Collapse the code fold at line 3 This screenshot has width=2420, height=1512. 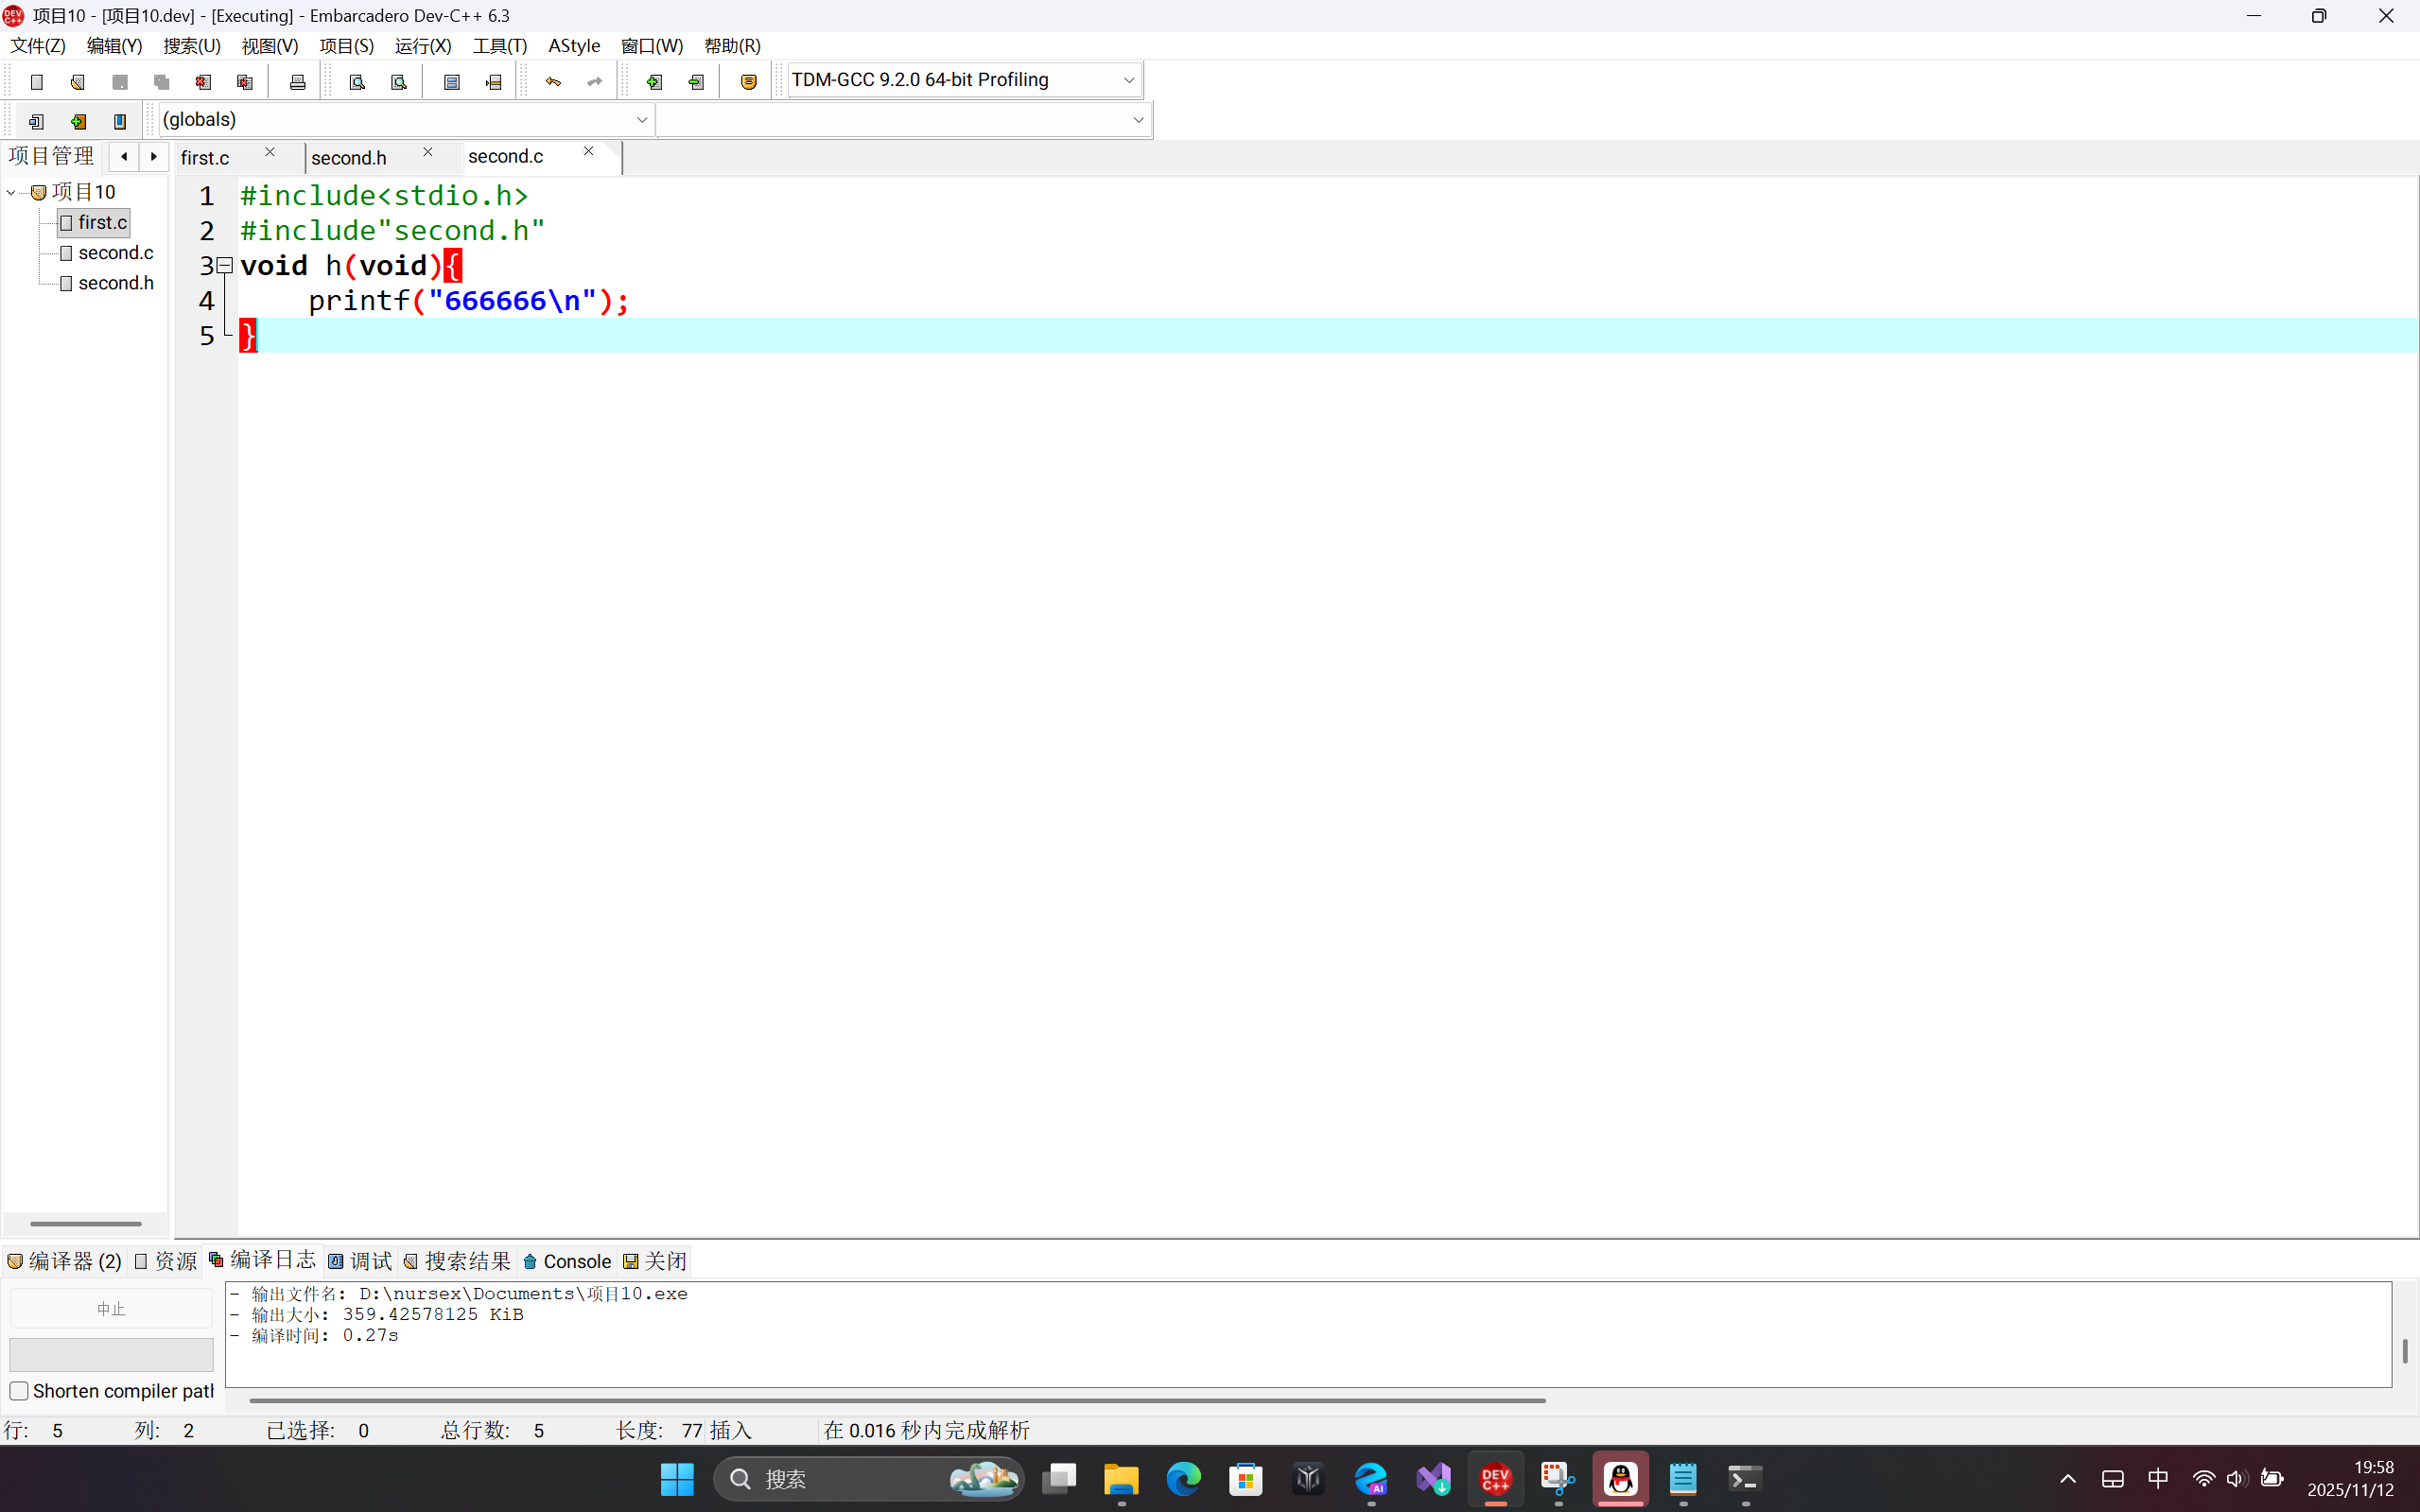(x=225, y=266)
